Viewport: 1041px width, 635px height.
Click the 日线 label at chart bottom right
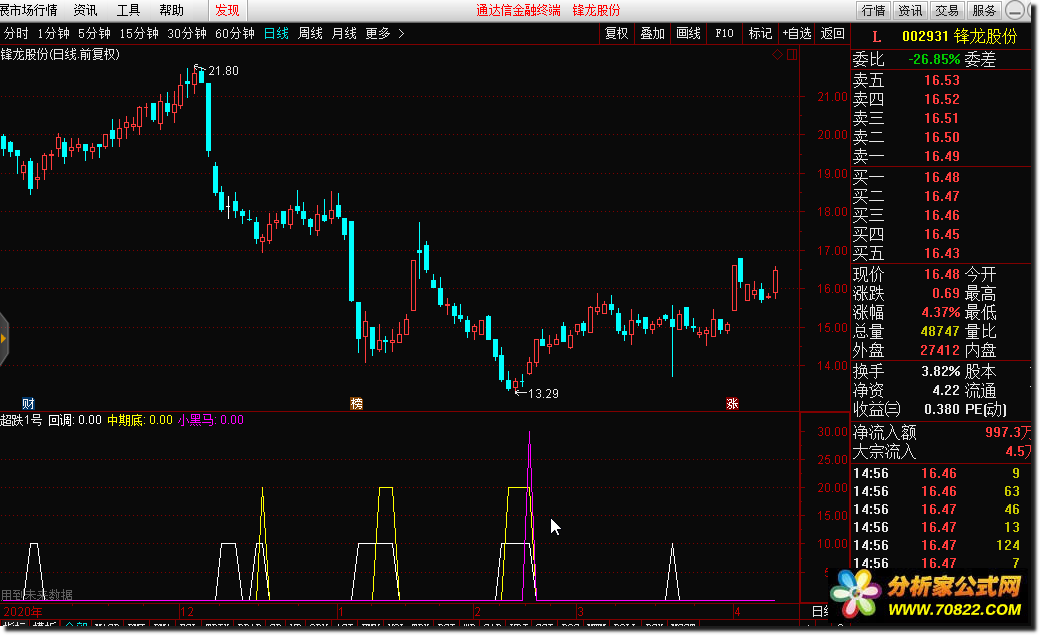(x=821, y=611)
